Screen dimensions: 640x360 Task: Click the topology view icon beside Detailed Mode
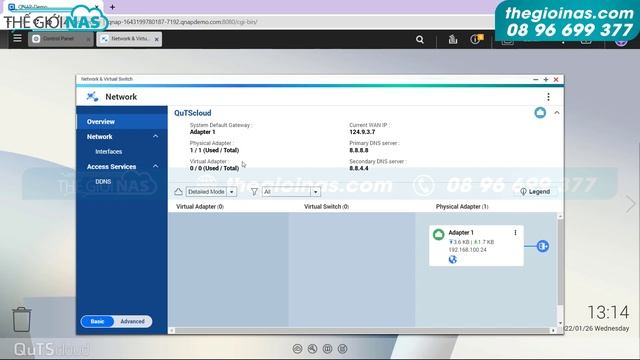click(178, 191)
